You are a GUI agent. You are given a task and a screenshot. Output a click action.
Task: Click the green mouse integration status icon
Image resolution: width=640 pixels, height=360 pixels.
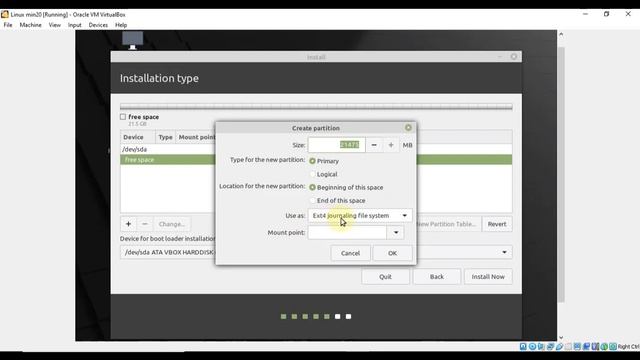[604, 347]
